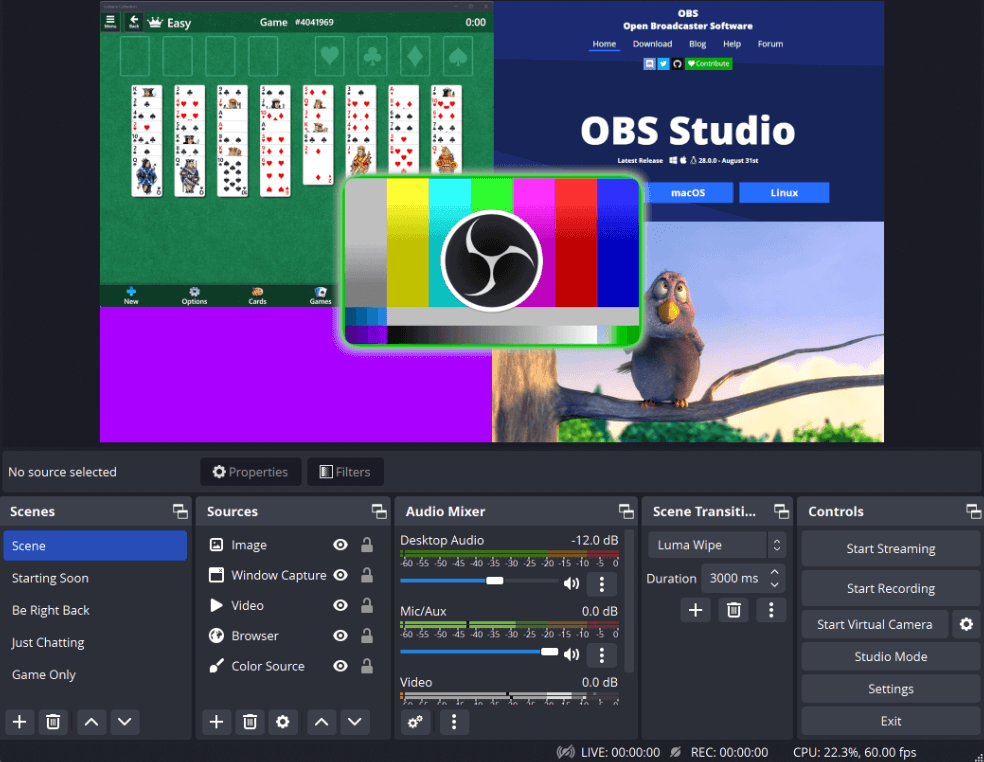The width and height of the screenshot is (984, 762).
Task: Open source properties gear in Sources toolbar
Action: [283, 722]
